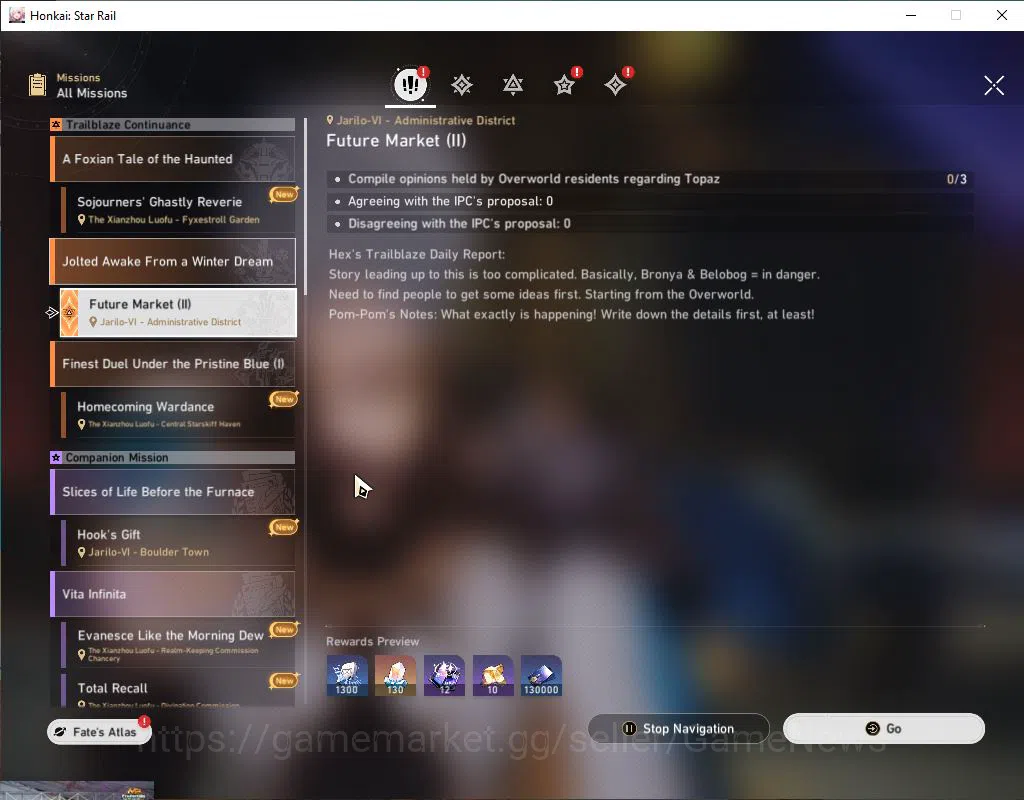Open the Trailblaze Mission tab icon
1024x800 pixels.
[x=462, y=85]
